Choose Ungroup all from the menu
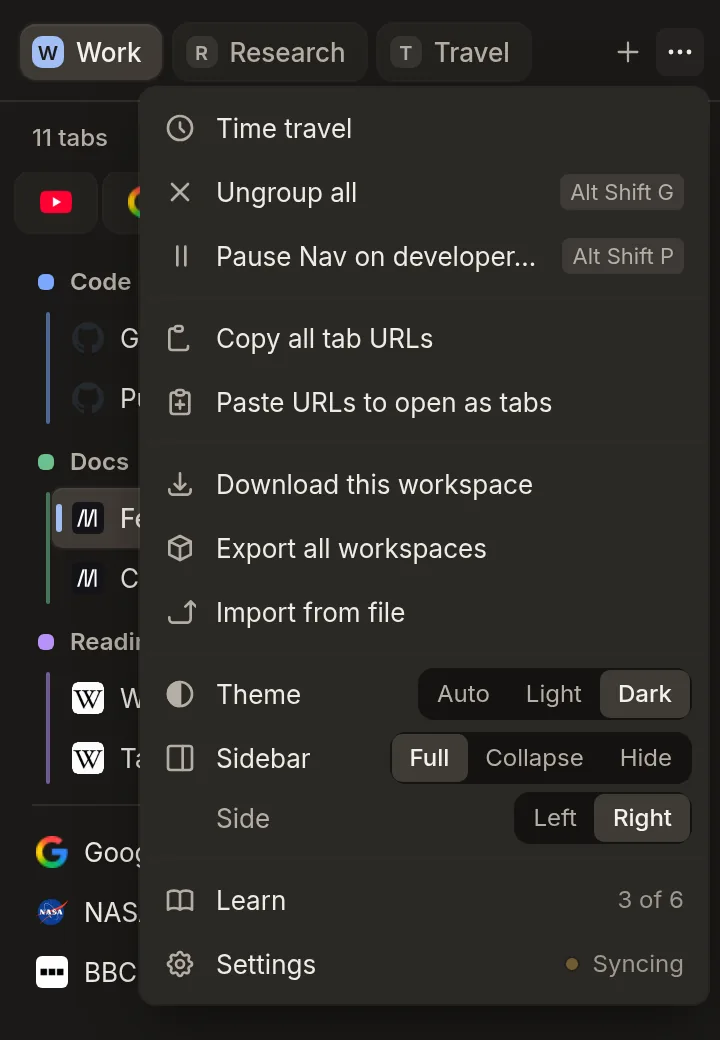The image size is (720, 1040). click(424, 192)
